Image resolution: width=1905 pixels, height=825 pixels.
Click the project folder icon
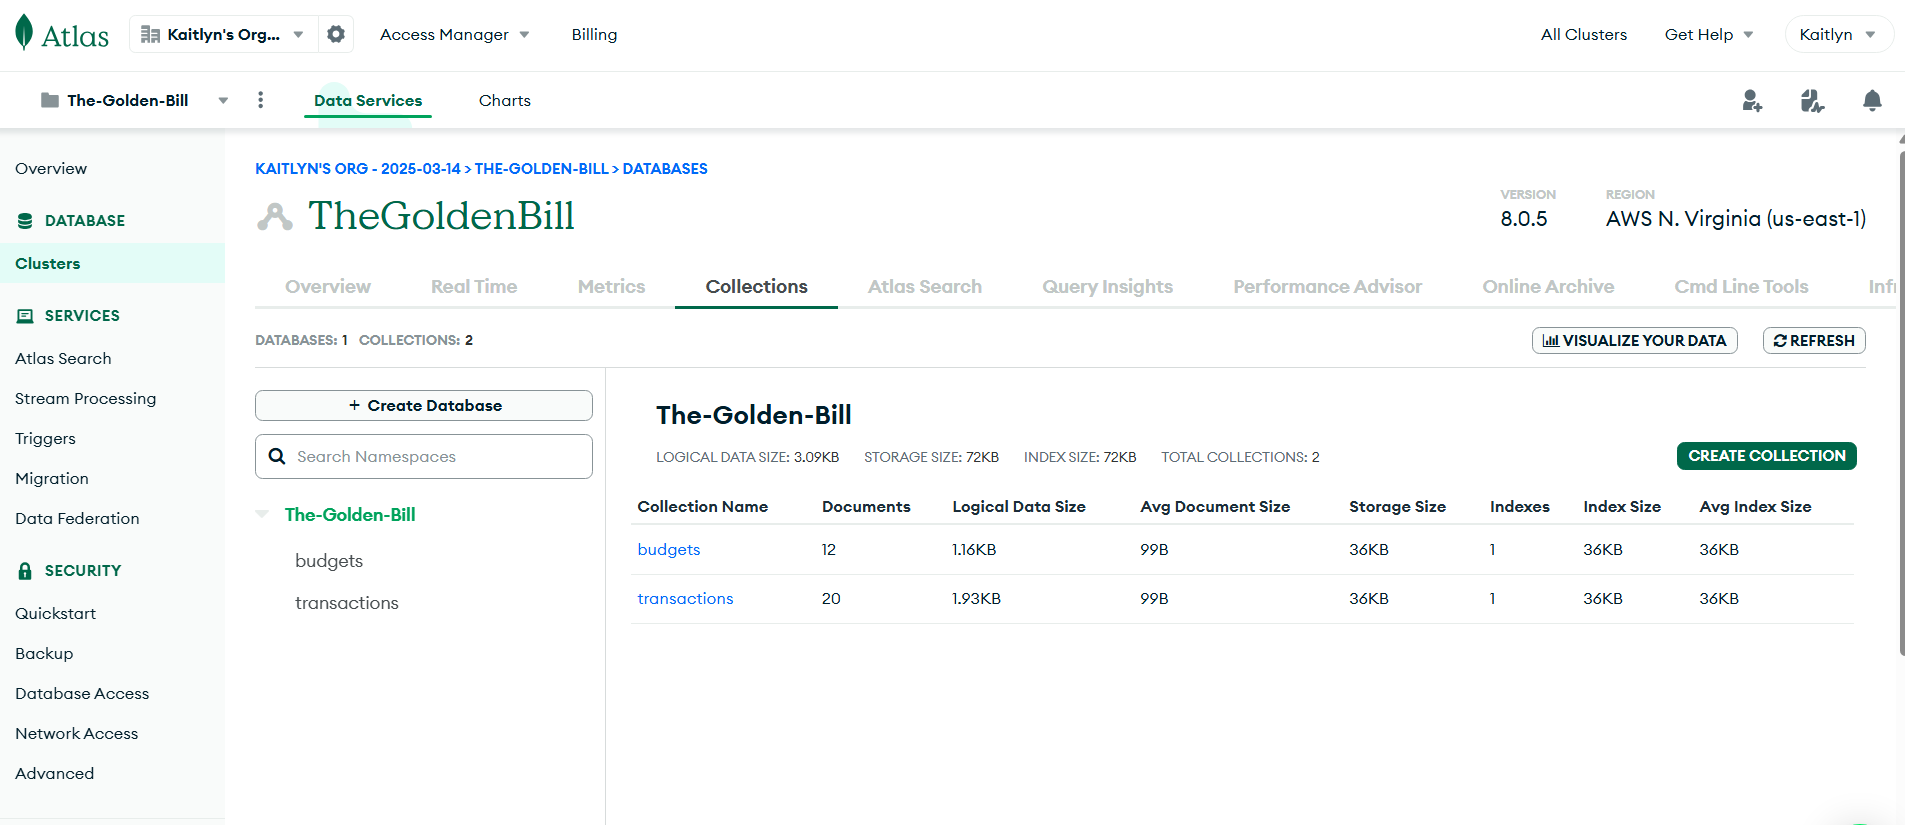[x=49, y=100]
